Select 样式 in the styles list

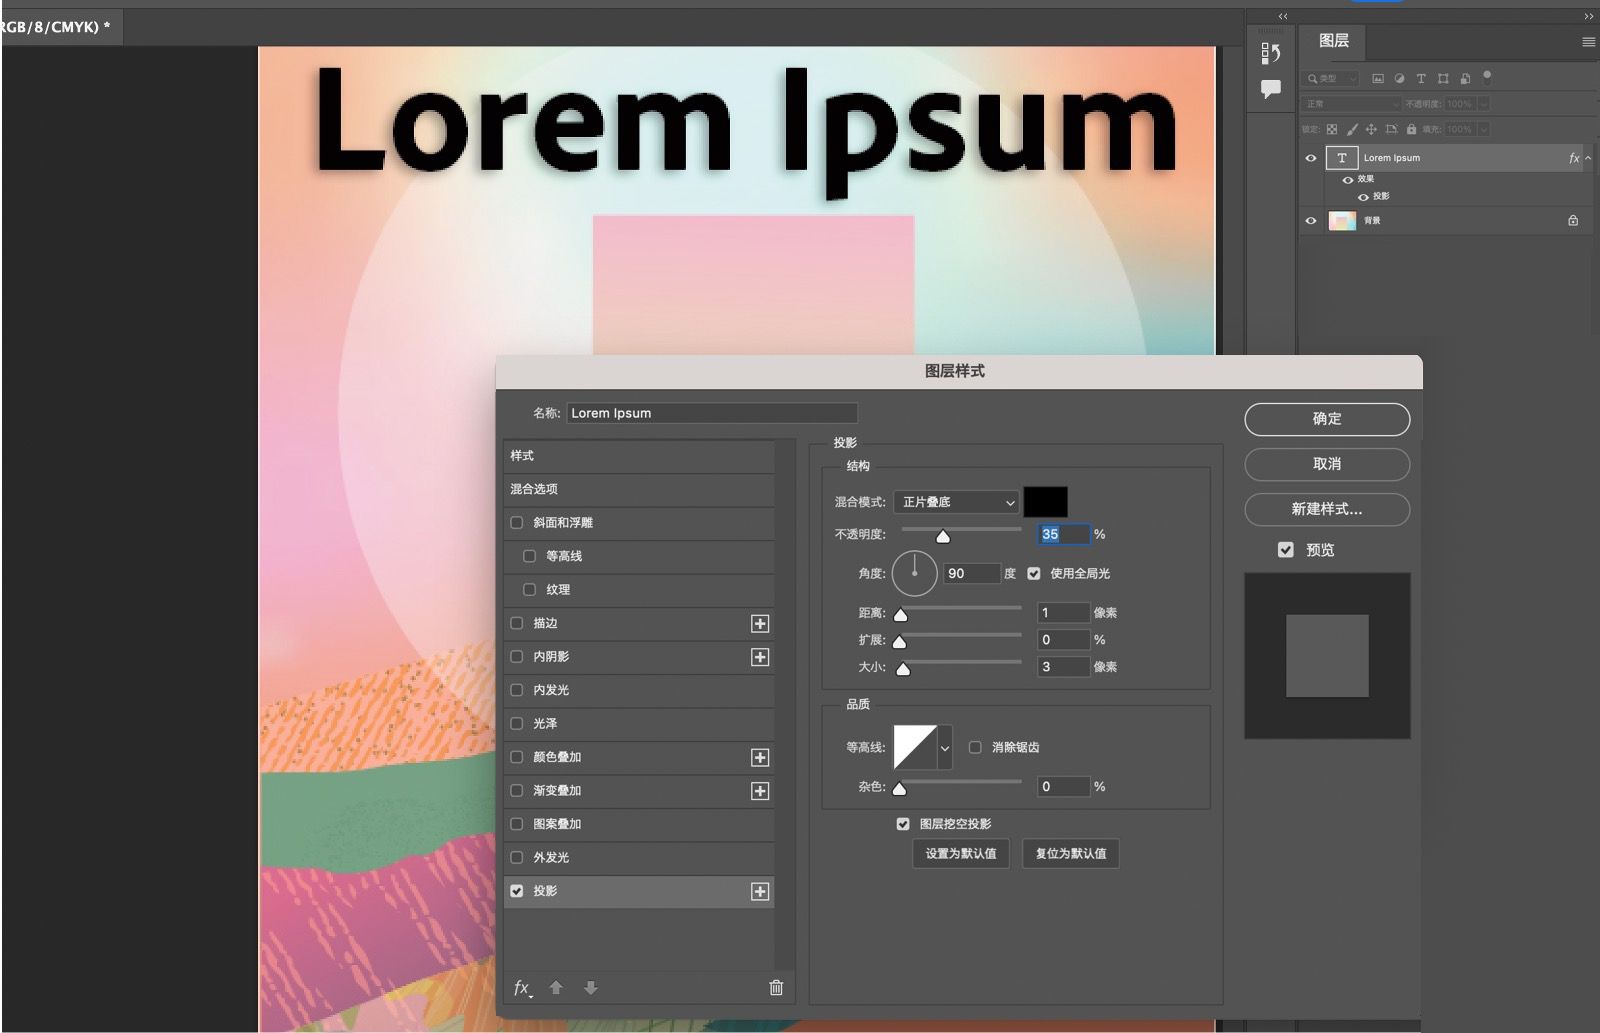(640, 456)
